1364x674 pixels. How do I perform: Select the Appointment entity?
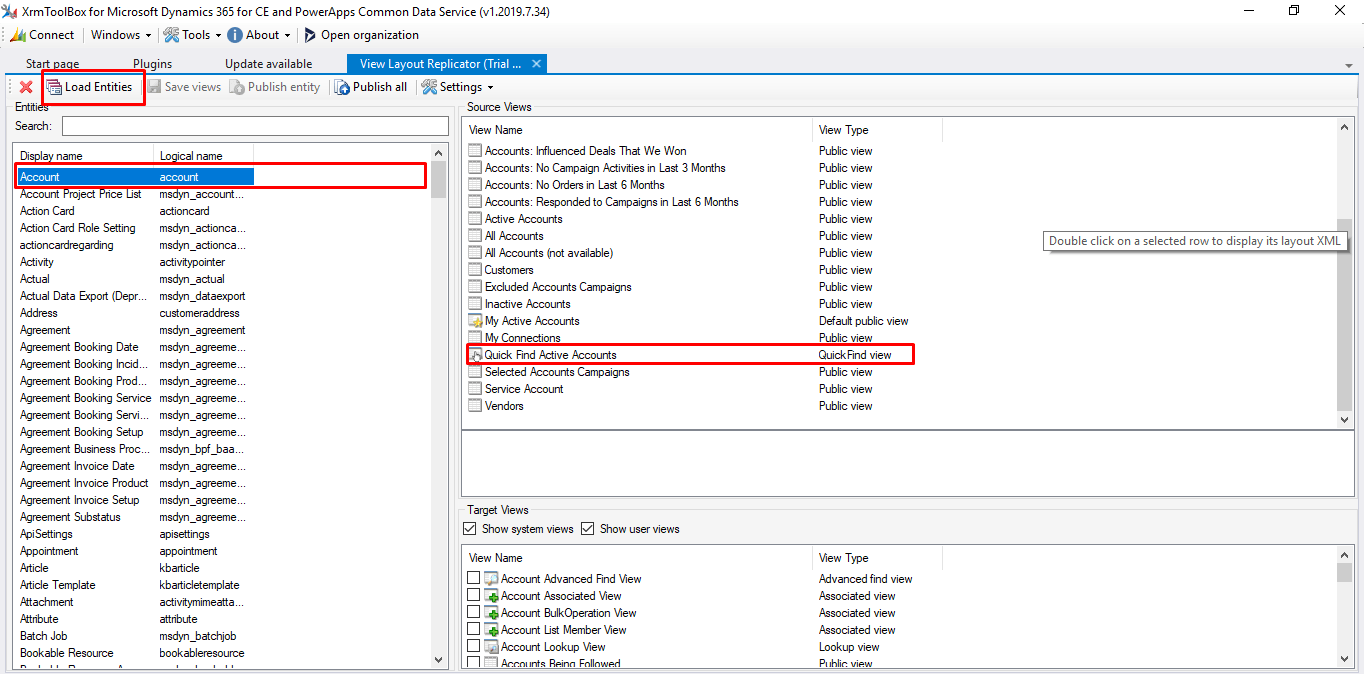(49, 551)
